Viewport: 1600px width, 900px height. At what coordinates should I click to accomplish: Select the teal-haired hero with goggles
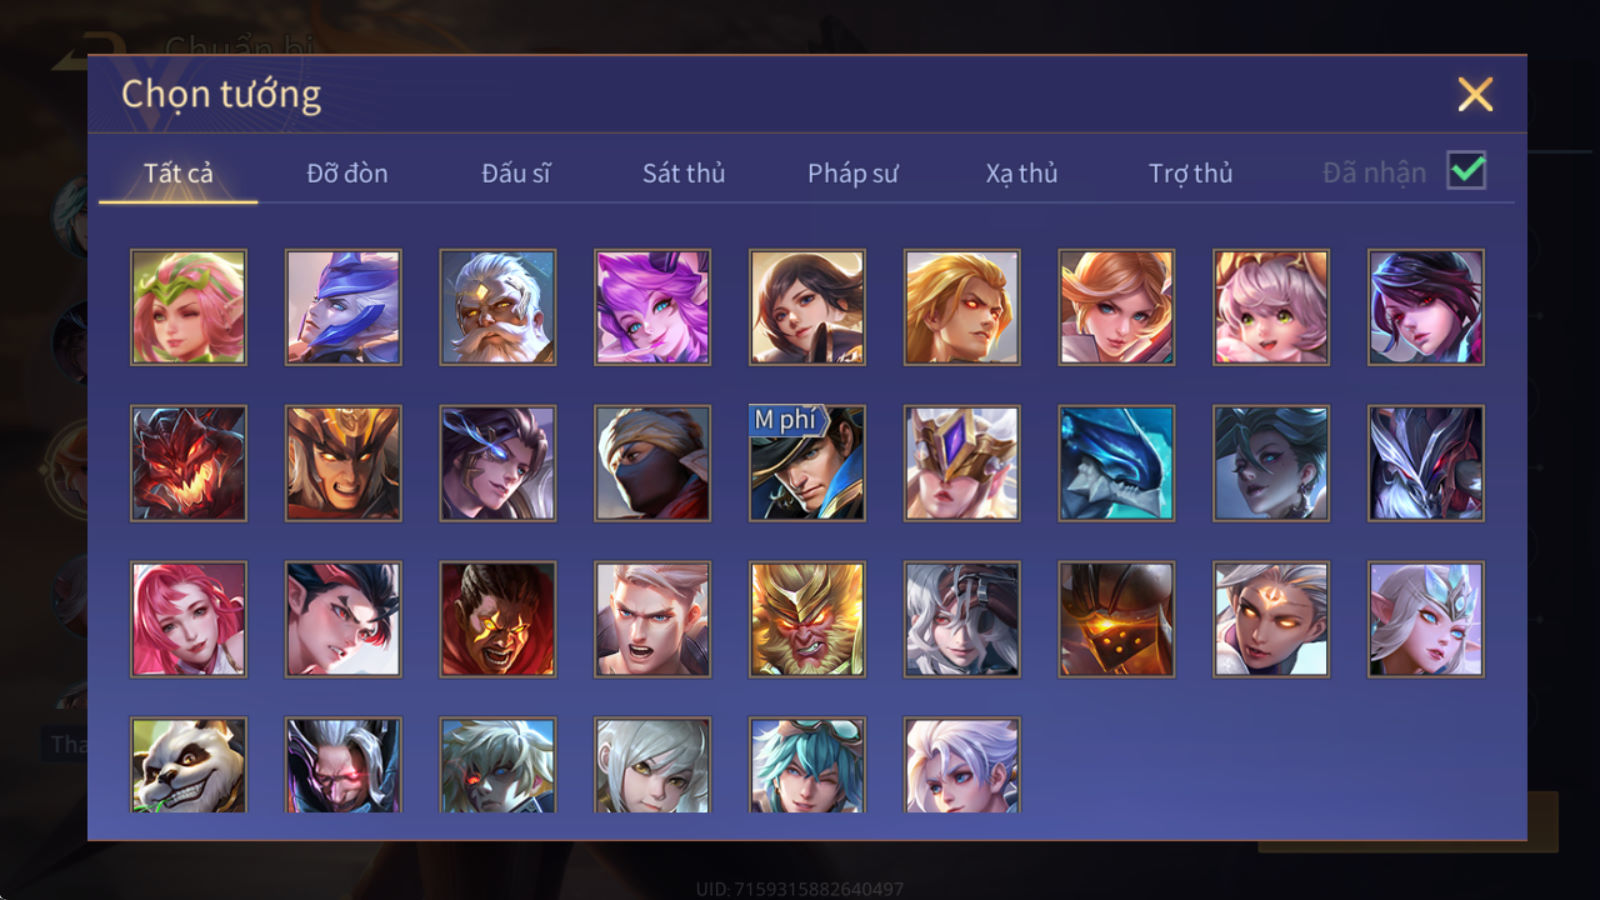[807, 765]
